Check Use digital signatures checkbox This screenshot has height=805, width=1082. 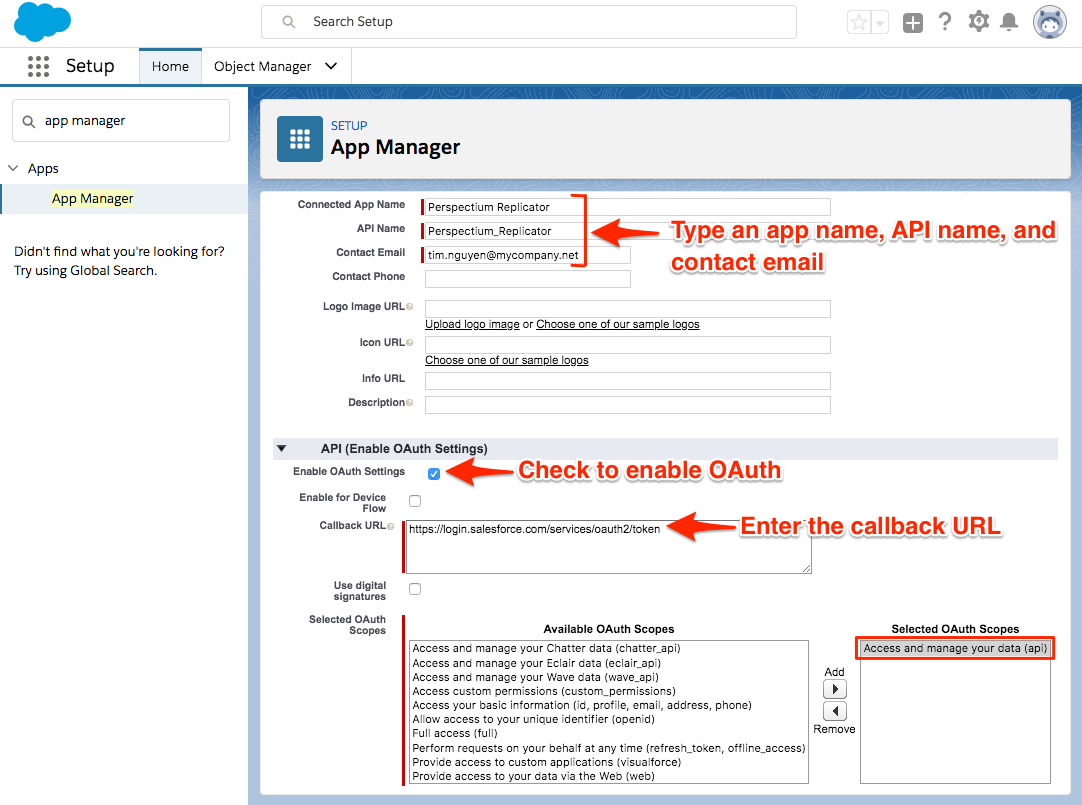pyautogui.click(x=415, y=588)
